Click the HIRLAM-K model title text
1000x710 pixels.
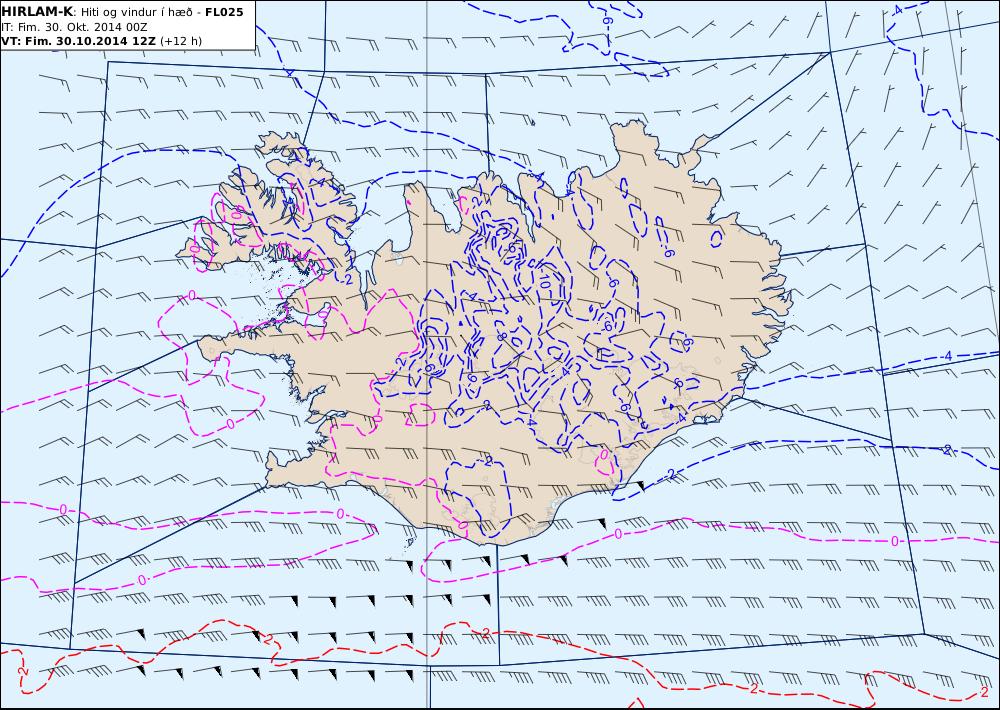[37, 12]
